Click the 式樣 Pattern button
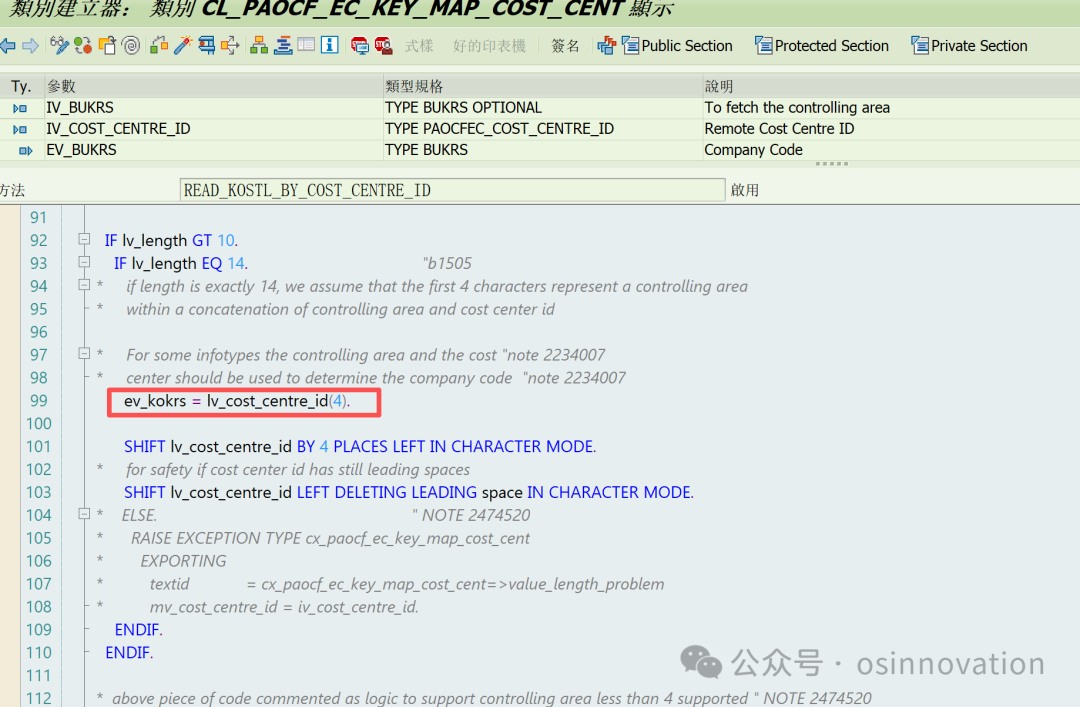 419,46
